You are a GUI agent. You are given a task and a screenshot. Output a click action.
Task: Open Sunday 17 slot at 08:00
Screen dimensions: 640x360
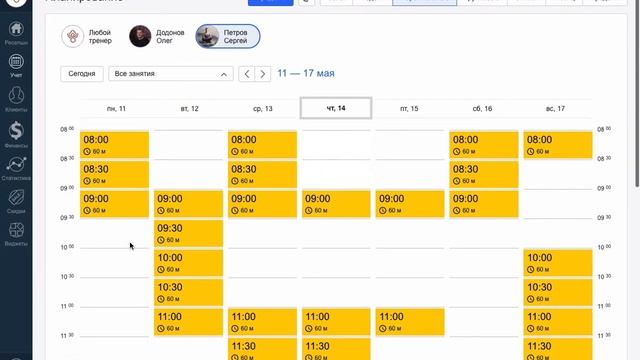pyautogui.click(x=558, y=144)
